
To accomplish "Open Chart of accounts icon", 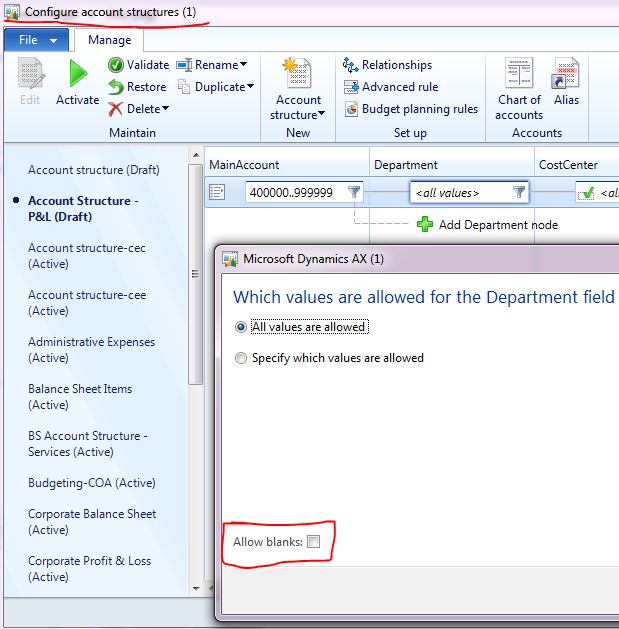I will (x=519, y=73).
